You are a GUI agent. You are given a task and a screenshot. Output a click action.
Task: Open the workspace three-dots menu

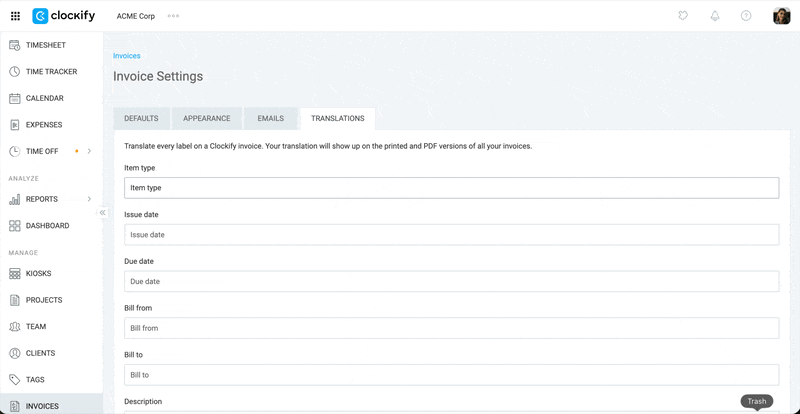coord(174,16)
